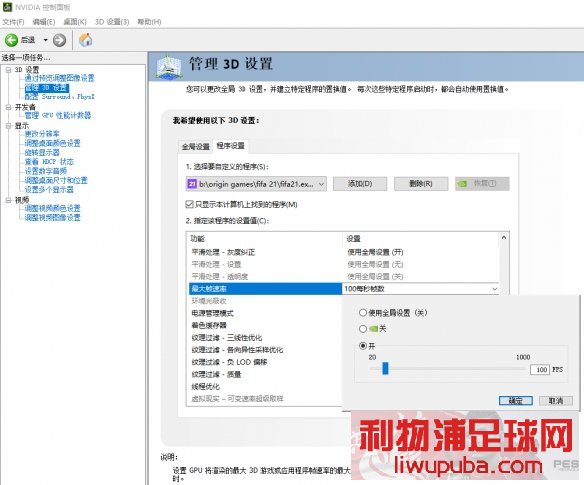584x485 pixels.
Task: Collapse the 显示 tree node
Action: click(x=9, y=126)
